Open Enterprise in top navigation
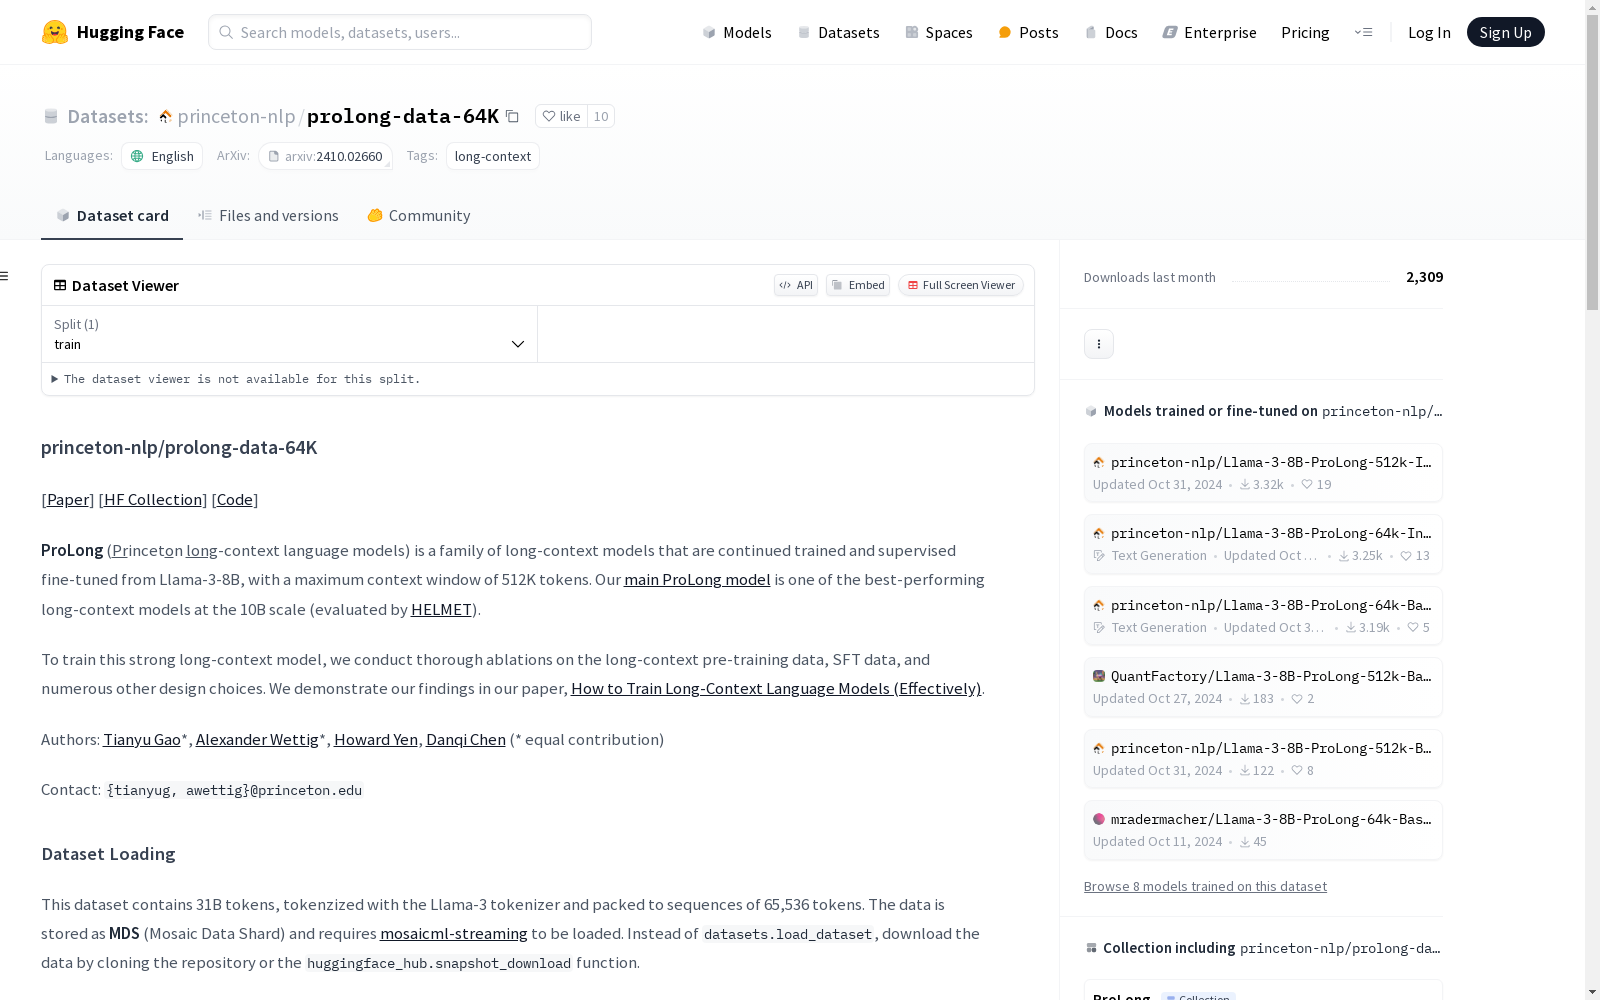1600x1000 pixels. point(1210,32)
